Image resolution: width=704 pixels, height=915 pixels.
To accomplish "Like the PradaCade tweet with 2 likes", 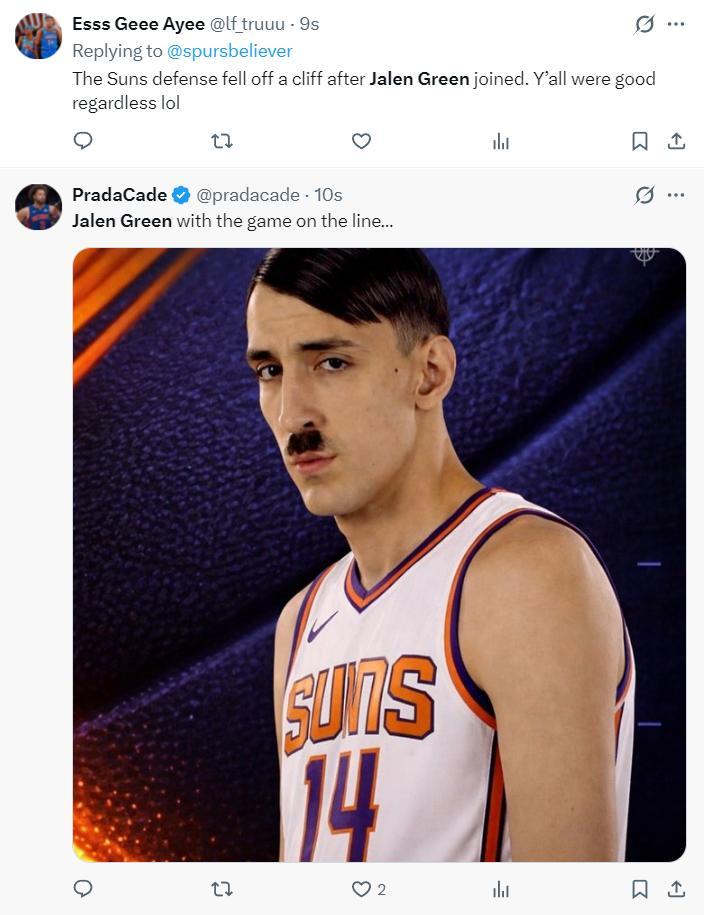I will pos(362,888).
